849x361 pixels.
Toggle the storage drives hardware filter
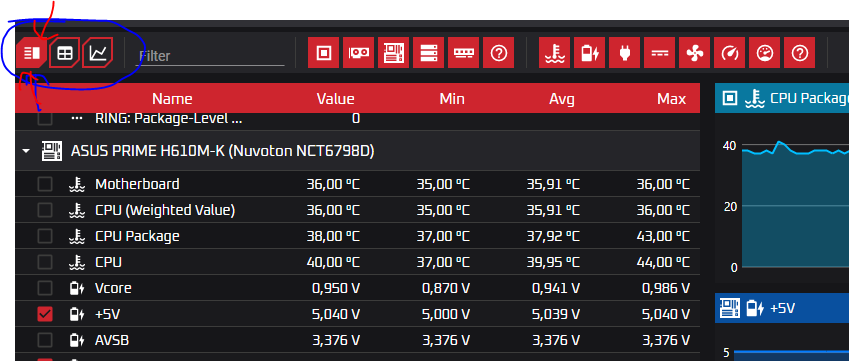pos(428,52)
